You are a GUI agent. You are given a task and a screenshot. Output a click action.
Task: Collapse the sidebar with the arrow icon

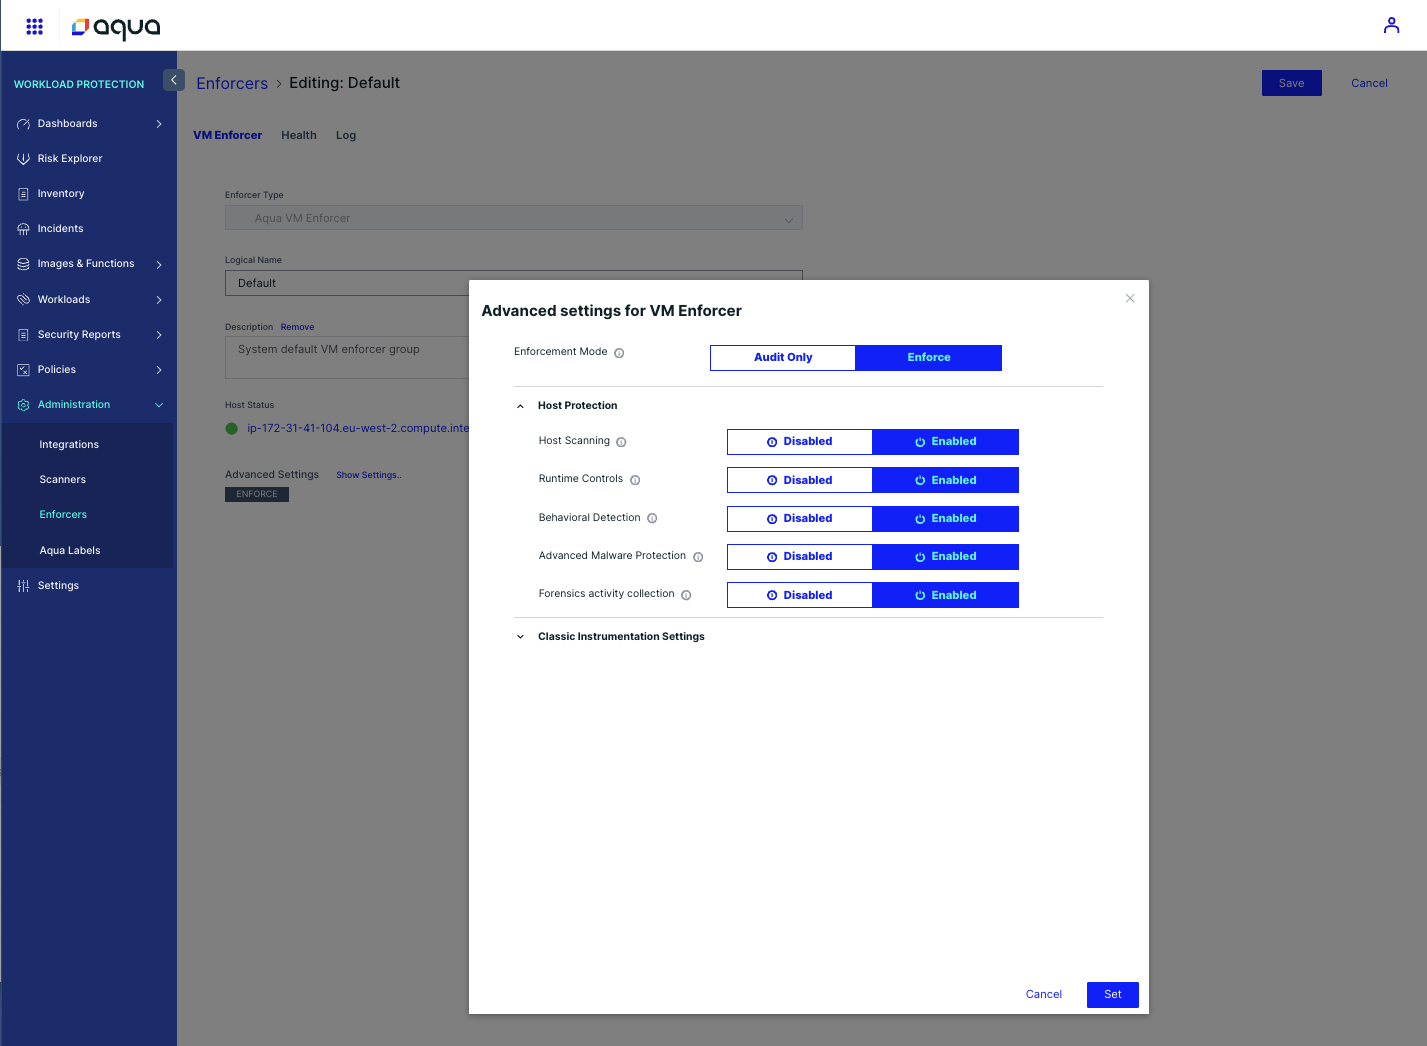pyautogui.click(x=174, y=80)
